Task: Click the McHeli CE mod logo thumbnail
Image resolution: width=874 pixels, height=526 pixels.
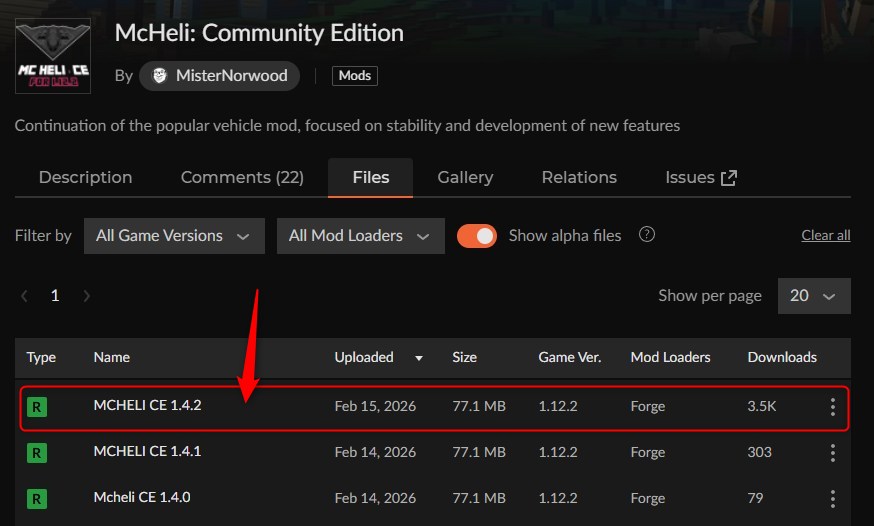Action: click(53, 56)
